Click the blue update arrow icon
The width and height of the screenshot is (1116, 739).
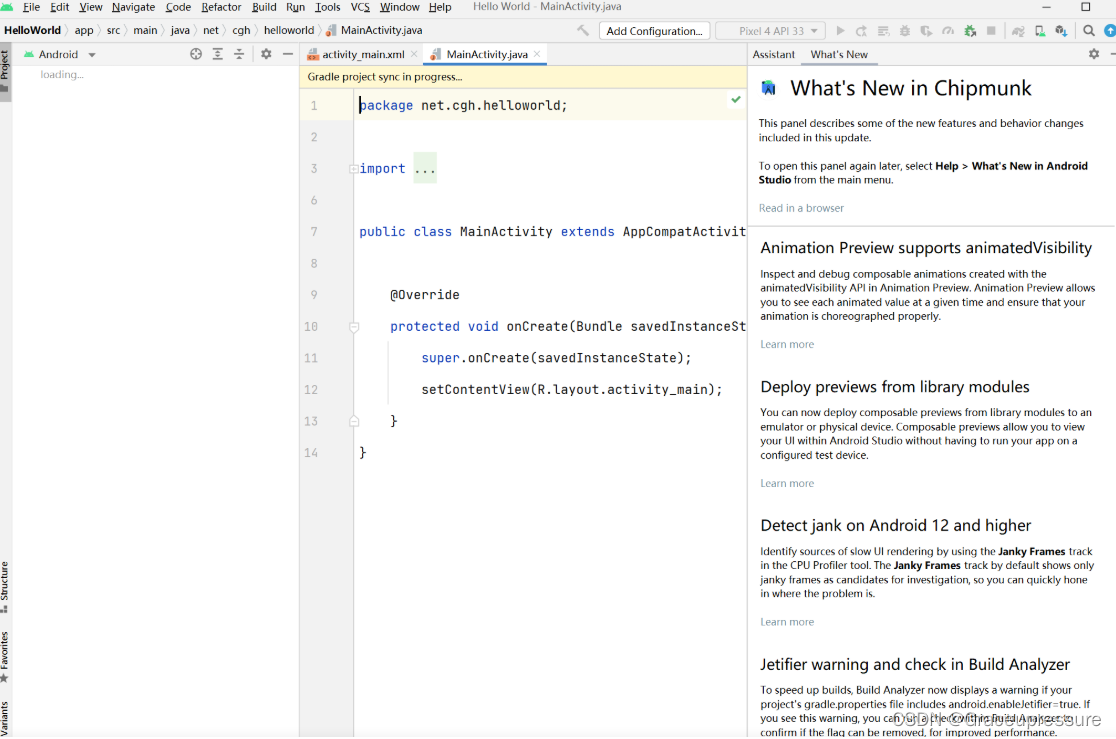(x=1110, y=31)
